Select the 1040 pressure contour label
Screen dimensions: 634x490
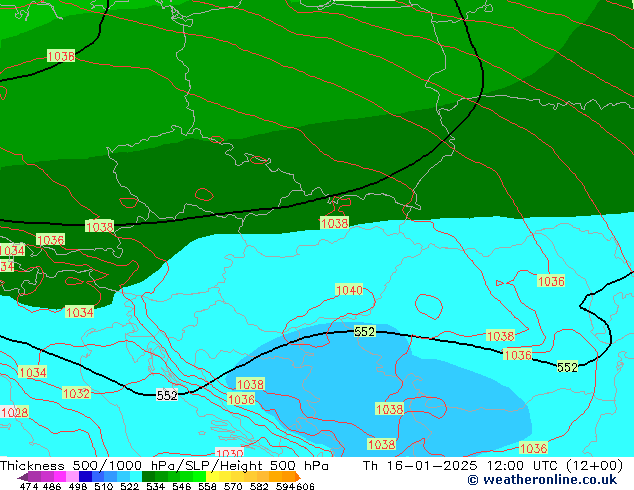click(x=349, y=290)
